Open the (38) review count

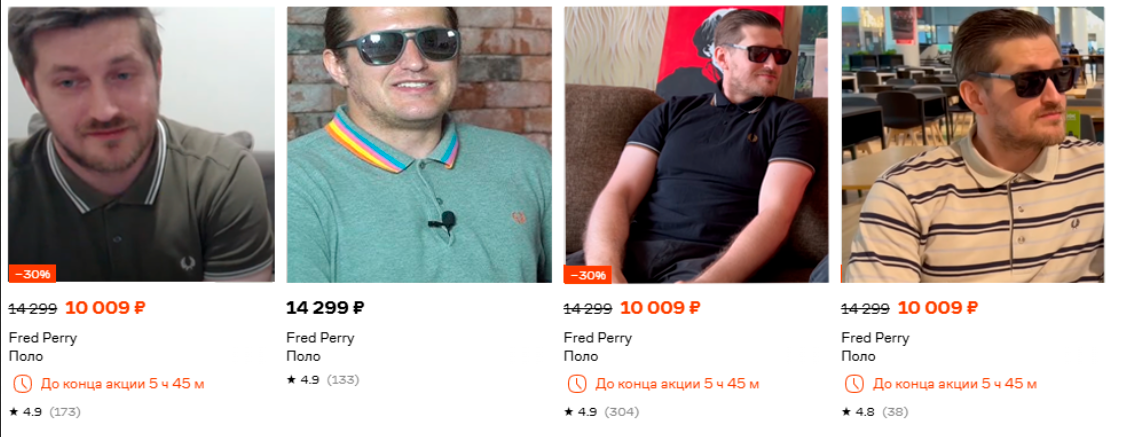pos(895,412)
